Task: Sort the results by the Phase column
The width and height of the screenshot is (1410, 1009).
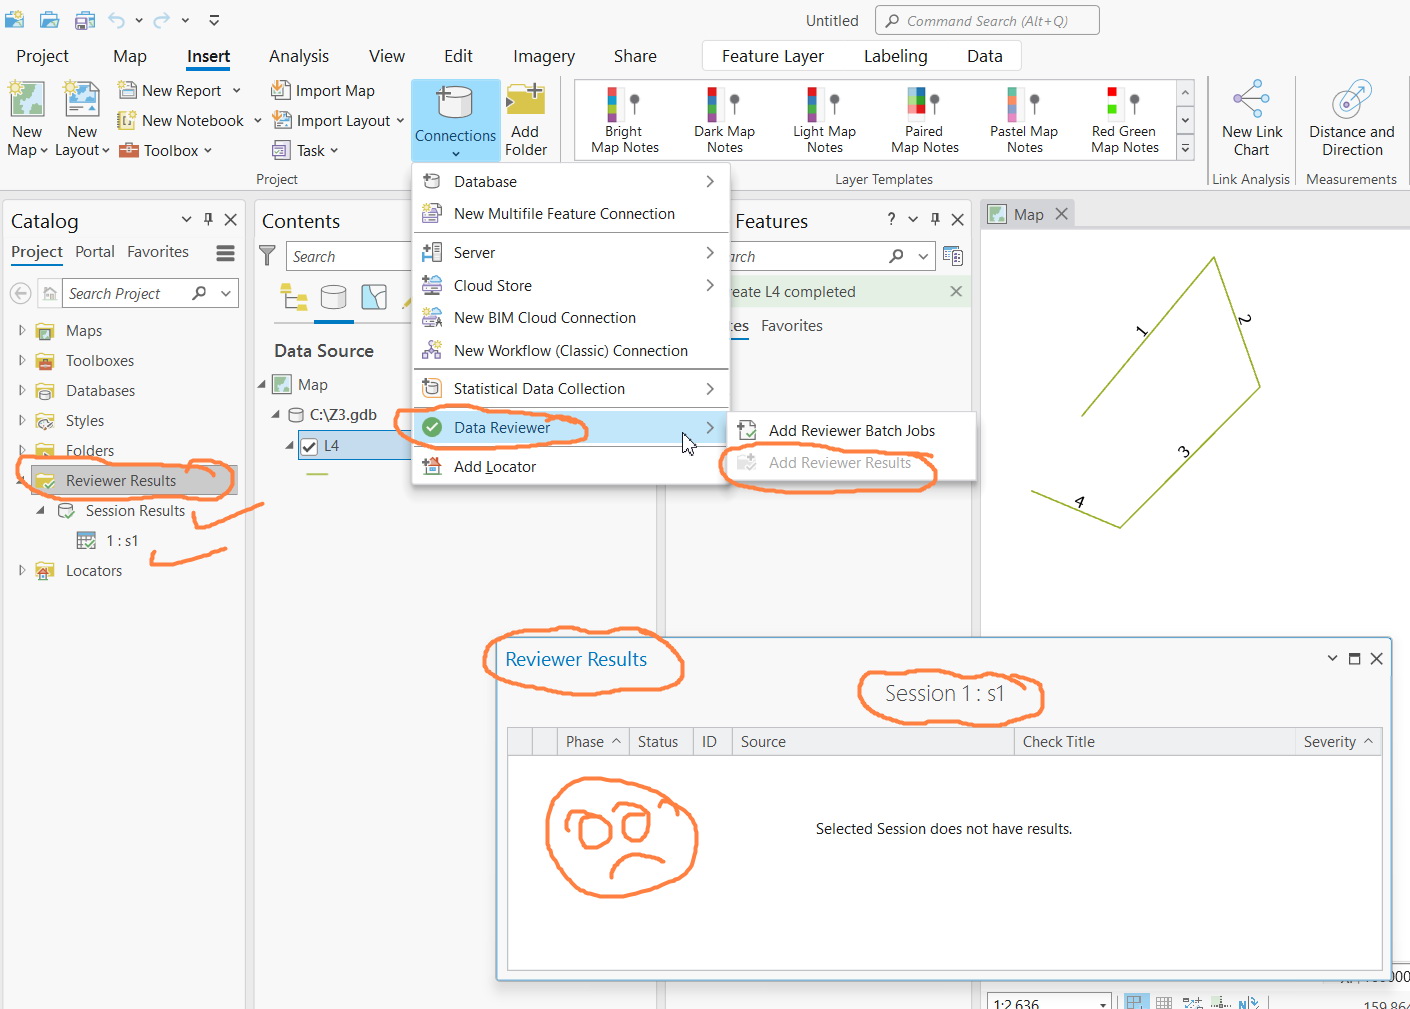Action: pyautogui.click(x=593, y=741)
